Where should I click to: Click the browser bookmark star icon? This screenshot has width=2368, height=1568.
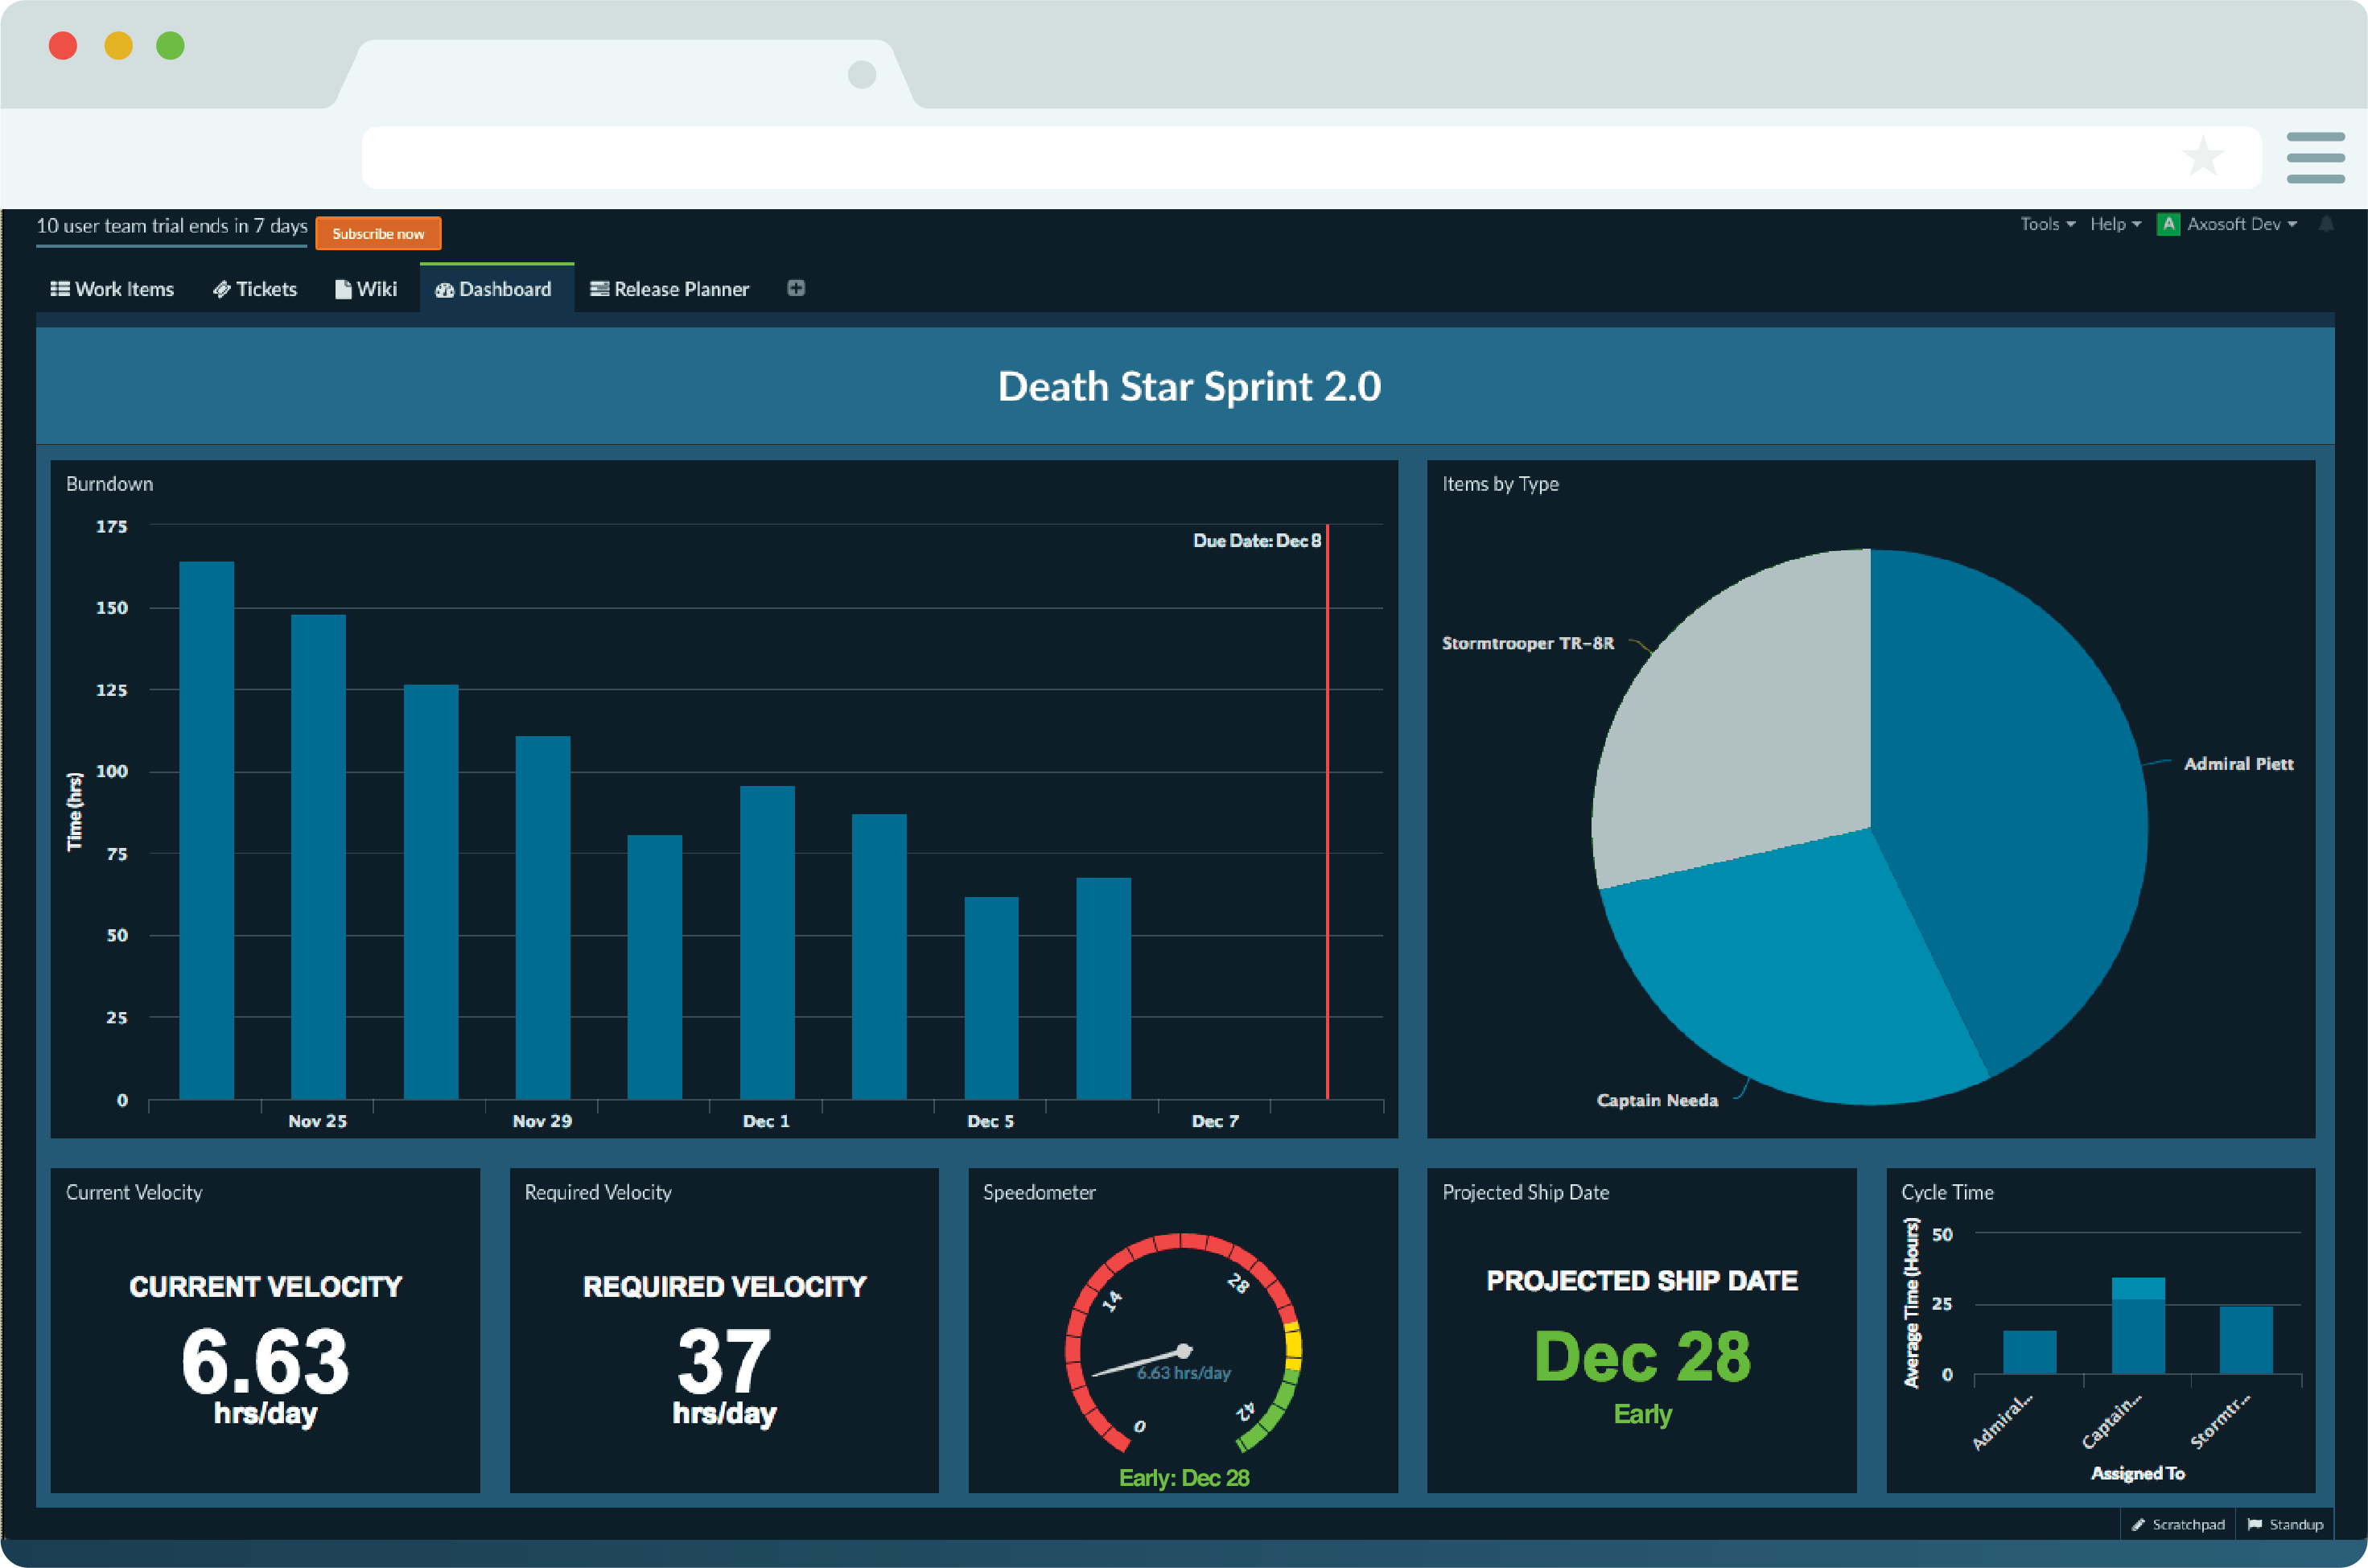click(2202, 157)
